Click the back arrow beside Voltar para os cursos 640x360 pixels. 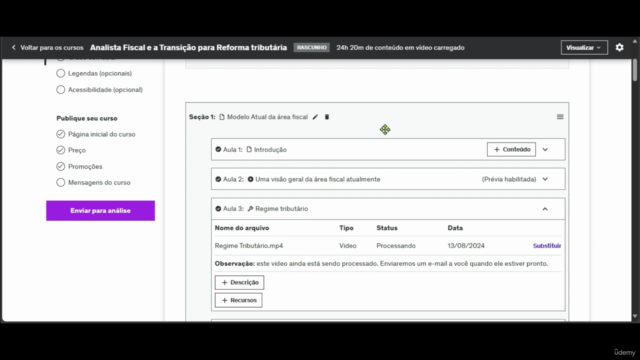coord(14,48)
